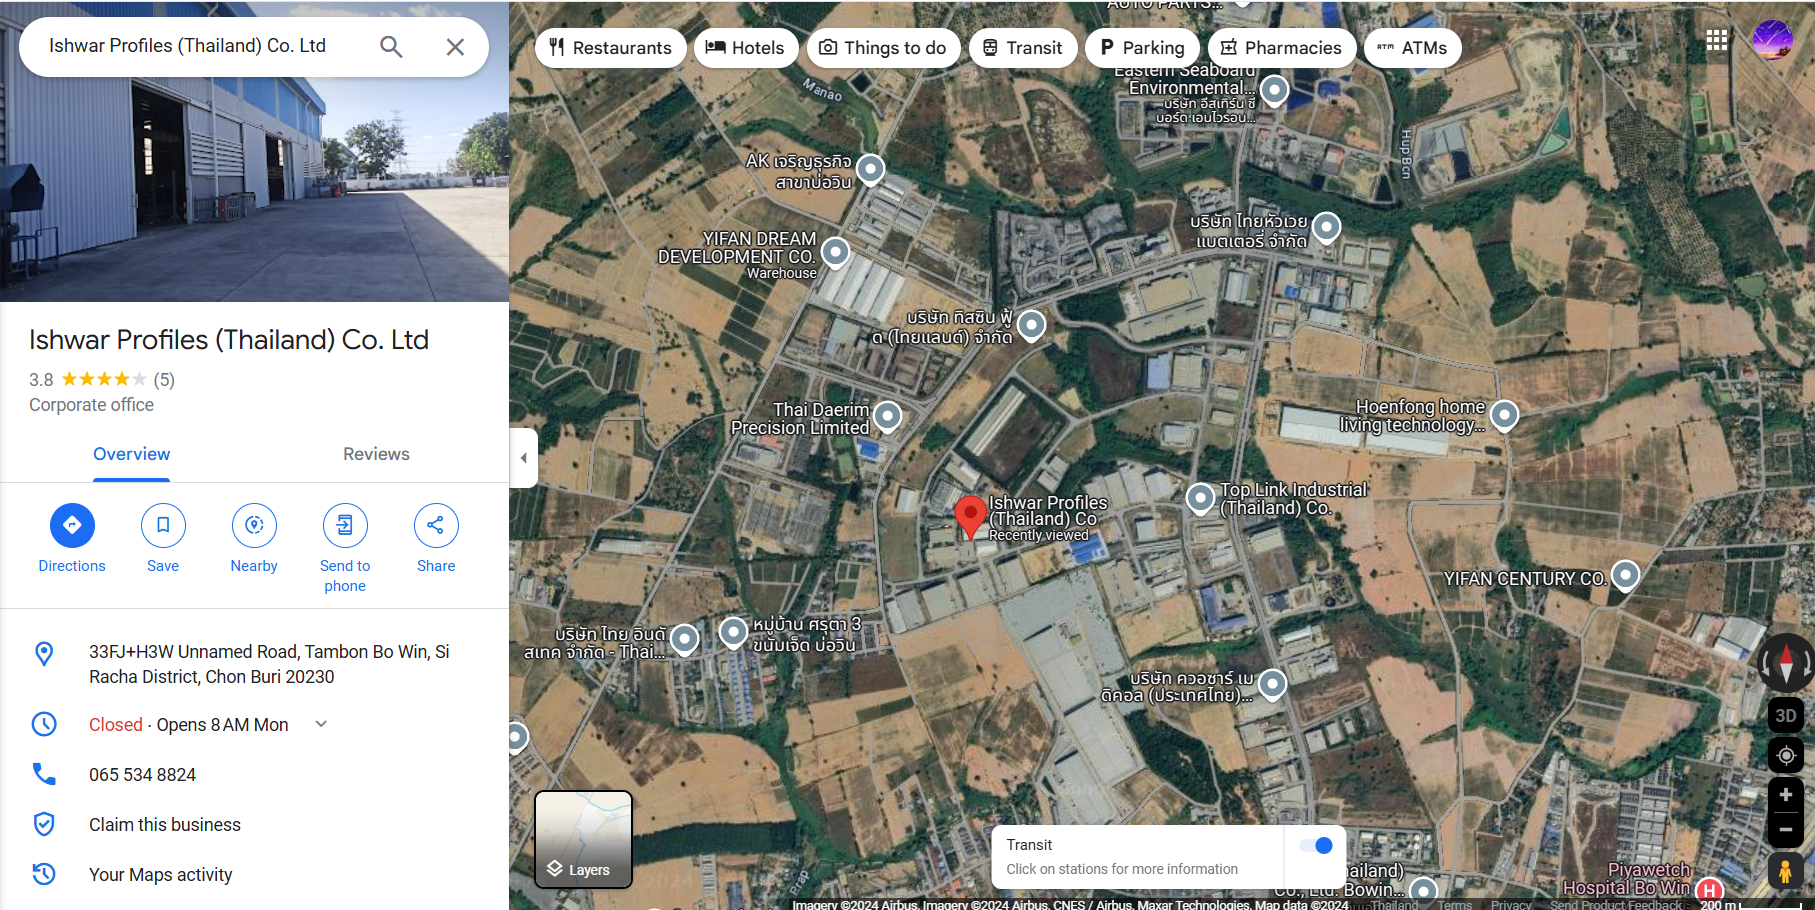1815x910 pixels.
Task: Click the shield icon beside Claim this business
Action: tap(44, 824)
